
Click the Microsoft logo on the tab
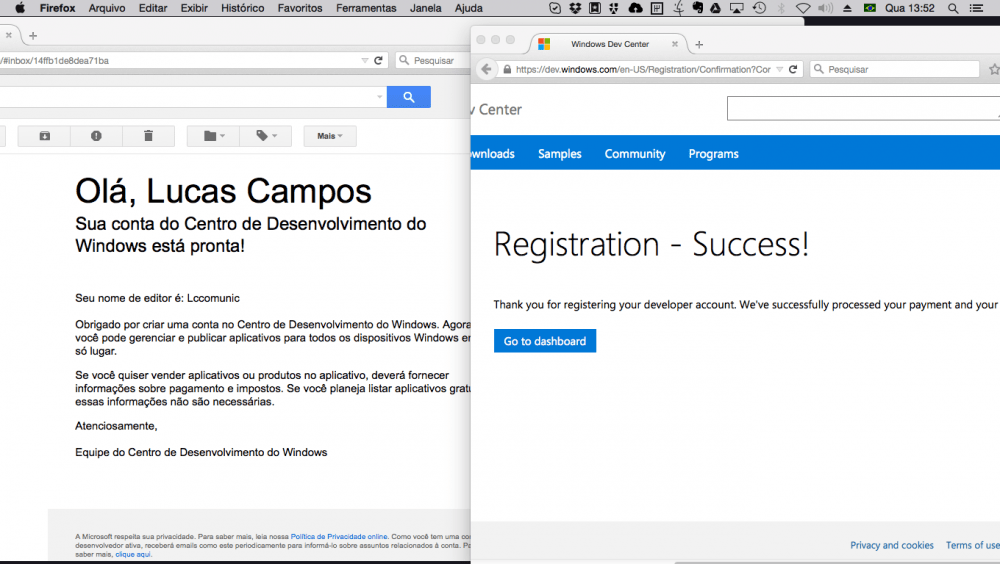tap(544, 44)
